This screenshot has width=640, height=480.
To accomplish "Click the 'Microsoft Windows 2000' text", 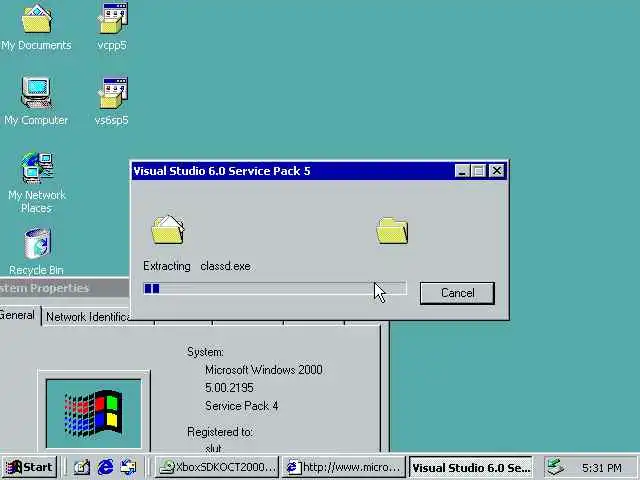I will (264, 370).
